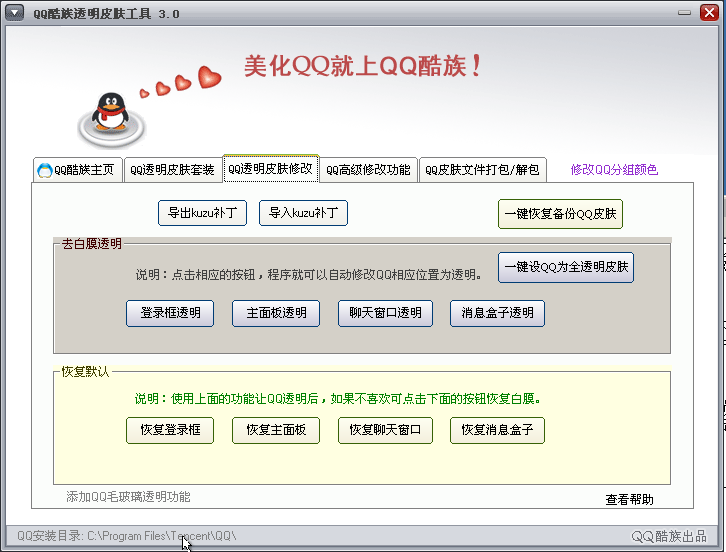Open the 查看帮助 help link
Screen dimensions: 726x552
[629, 500]
